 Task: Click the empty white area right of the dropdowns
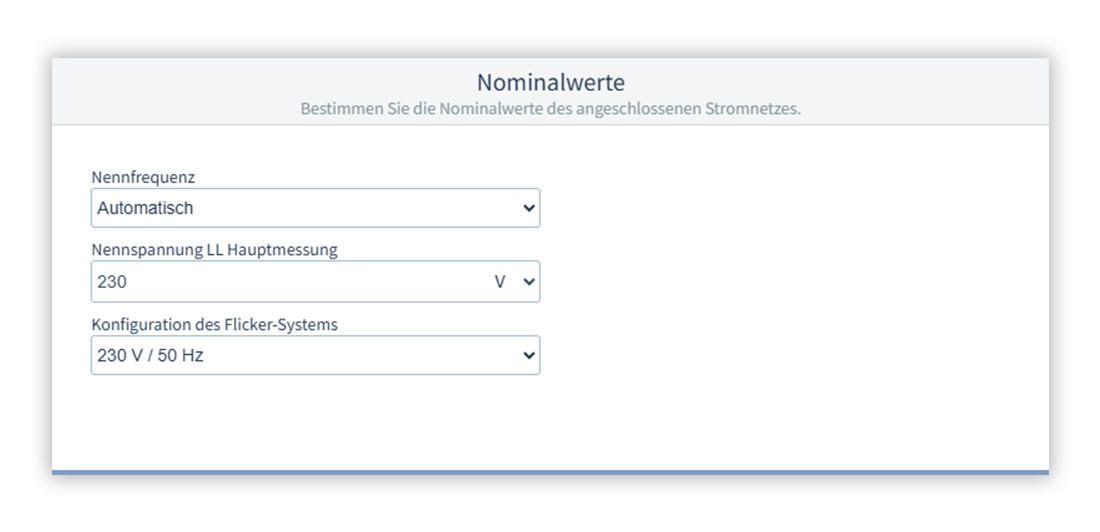point(790,280)
